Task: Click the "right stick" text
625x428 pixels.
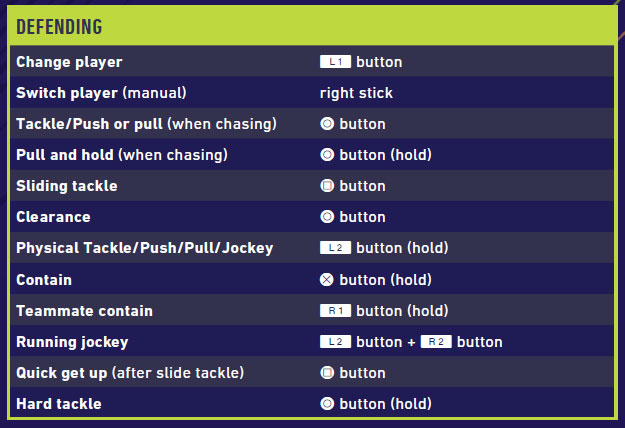Action: coord(356,93)
